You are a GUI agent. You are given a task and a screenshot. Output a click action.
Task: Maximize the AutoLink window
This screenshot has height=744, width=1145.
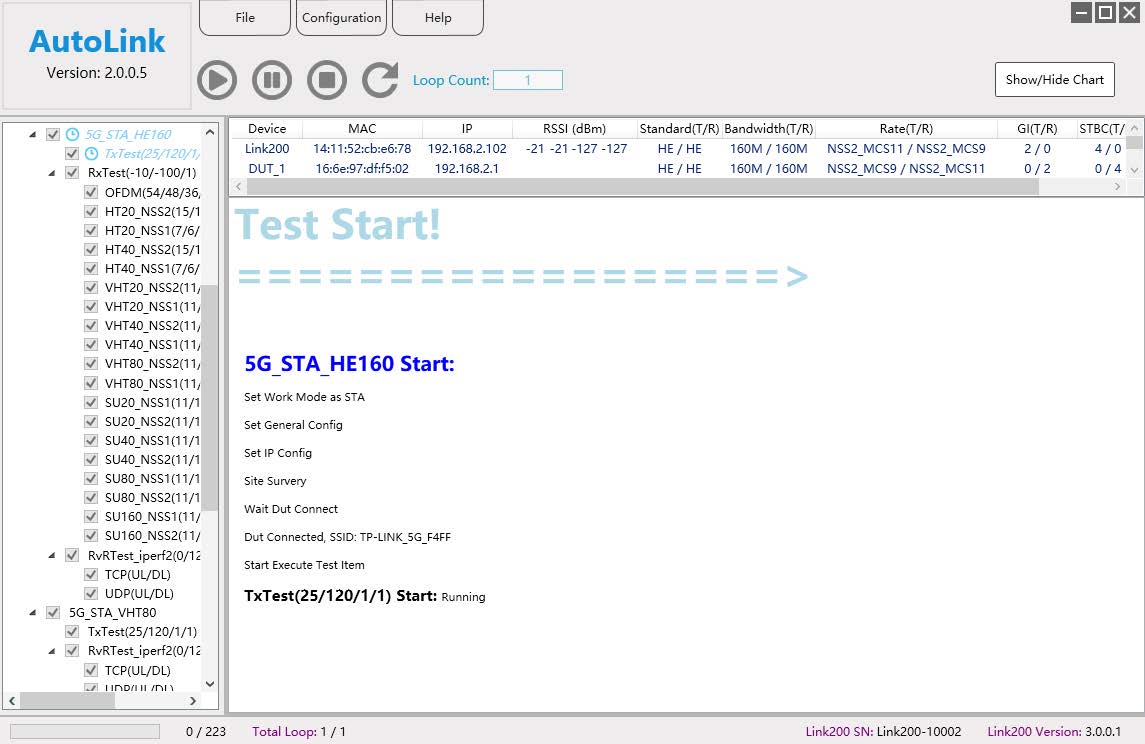click(x=1105, y=12)
